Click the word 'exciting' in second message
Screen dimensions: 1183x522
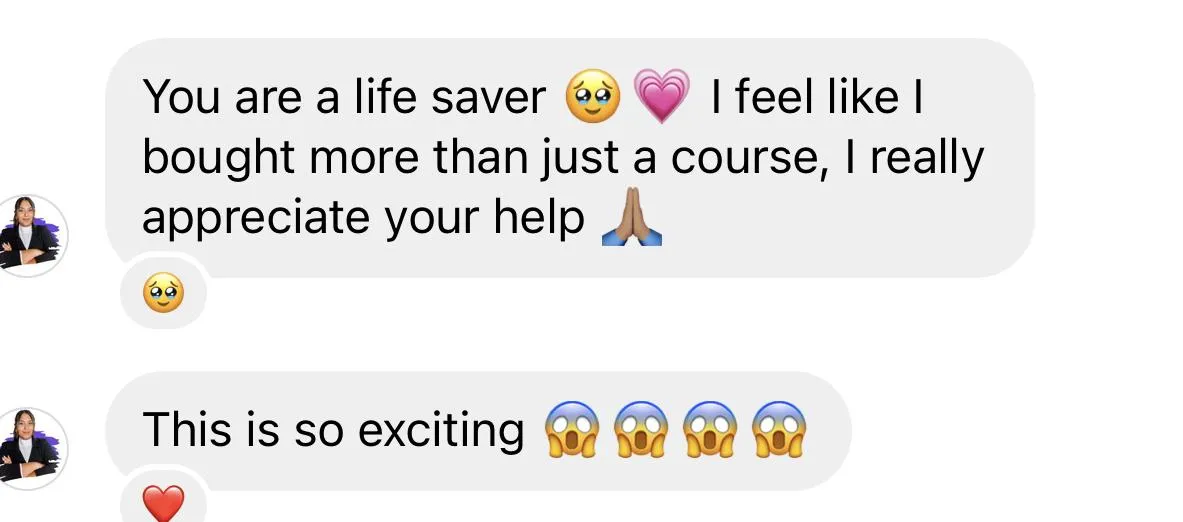(x=441, y=431)
